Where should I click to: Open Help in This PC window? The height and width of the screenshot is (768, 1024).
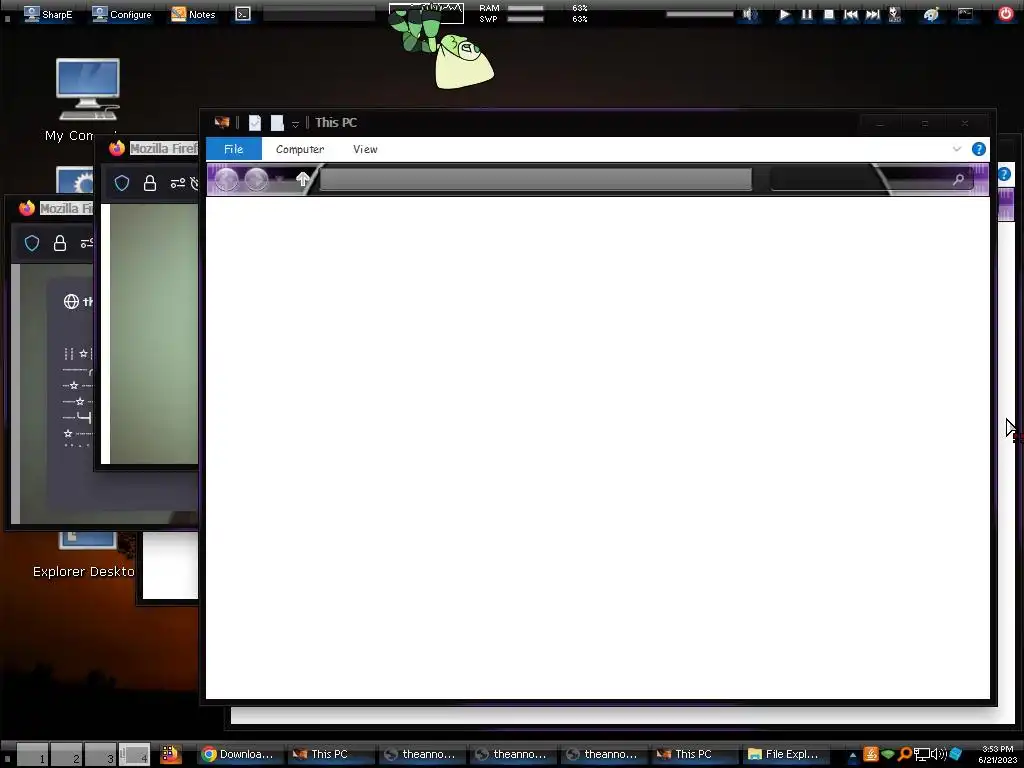tap(978, 149)
